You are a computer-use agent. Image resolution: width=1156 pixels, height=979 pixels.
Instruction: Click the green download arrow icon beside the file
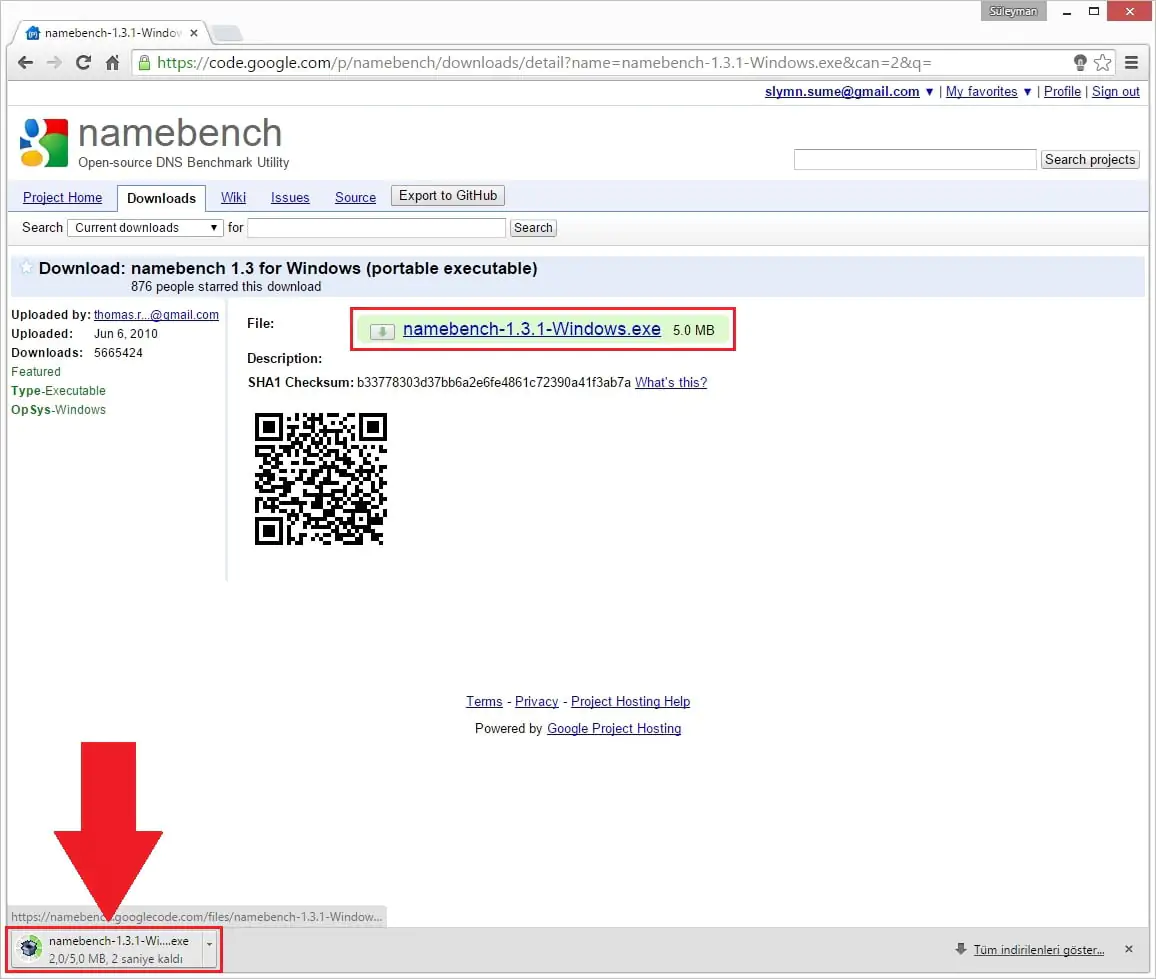(x=382, y=331)
